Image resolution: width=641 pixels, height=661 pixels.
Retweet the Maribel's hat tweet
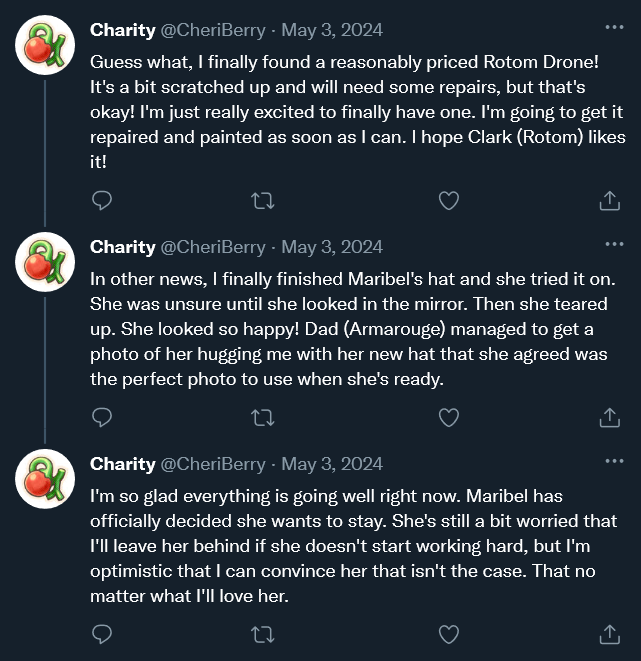(x=263, y=417)
